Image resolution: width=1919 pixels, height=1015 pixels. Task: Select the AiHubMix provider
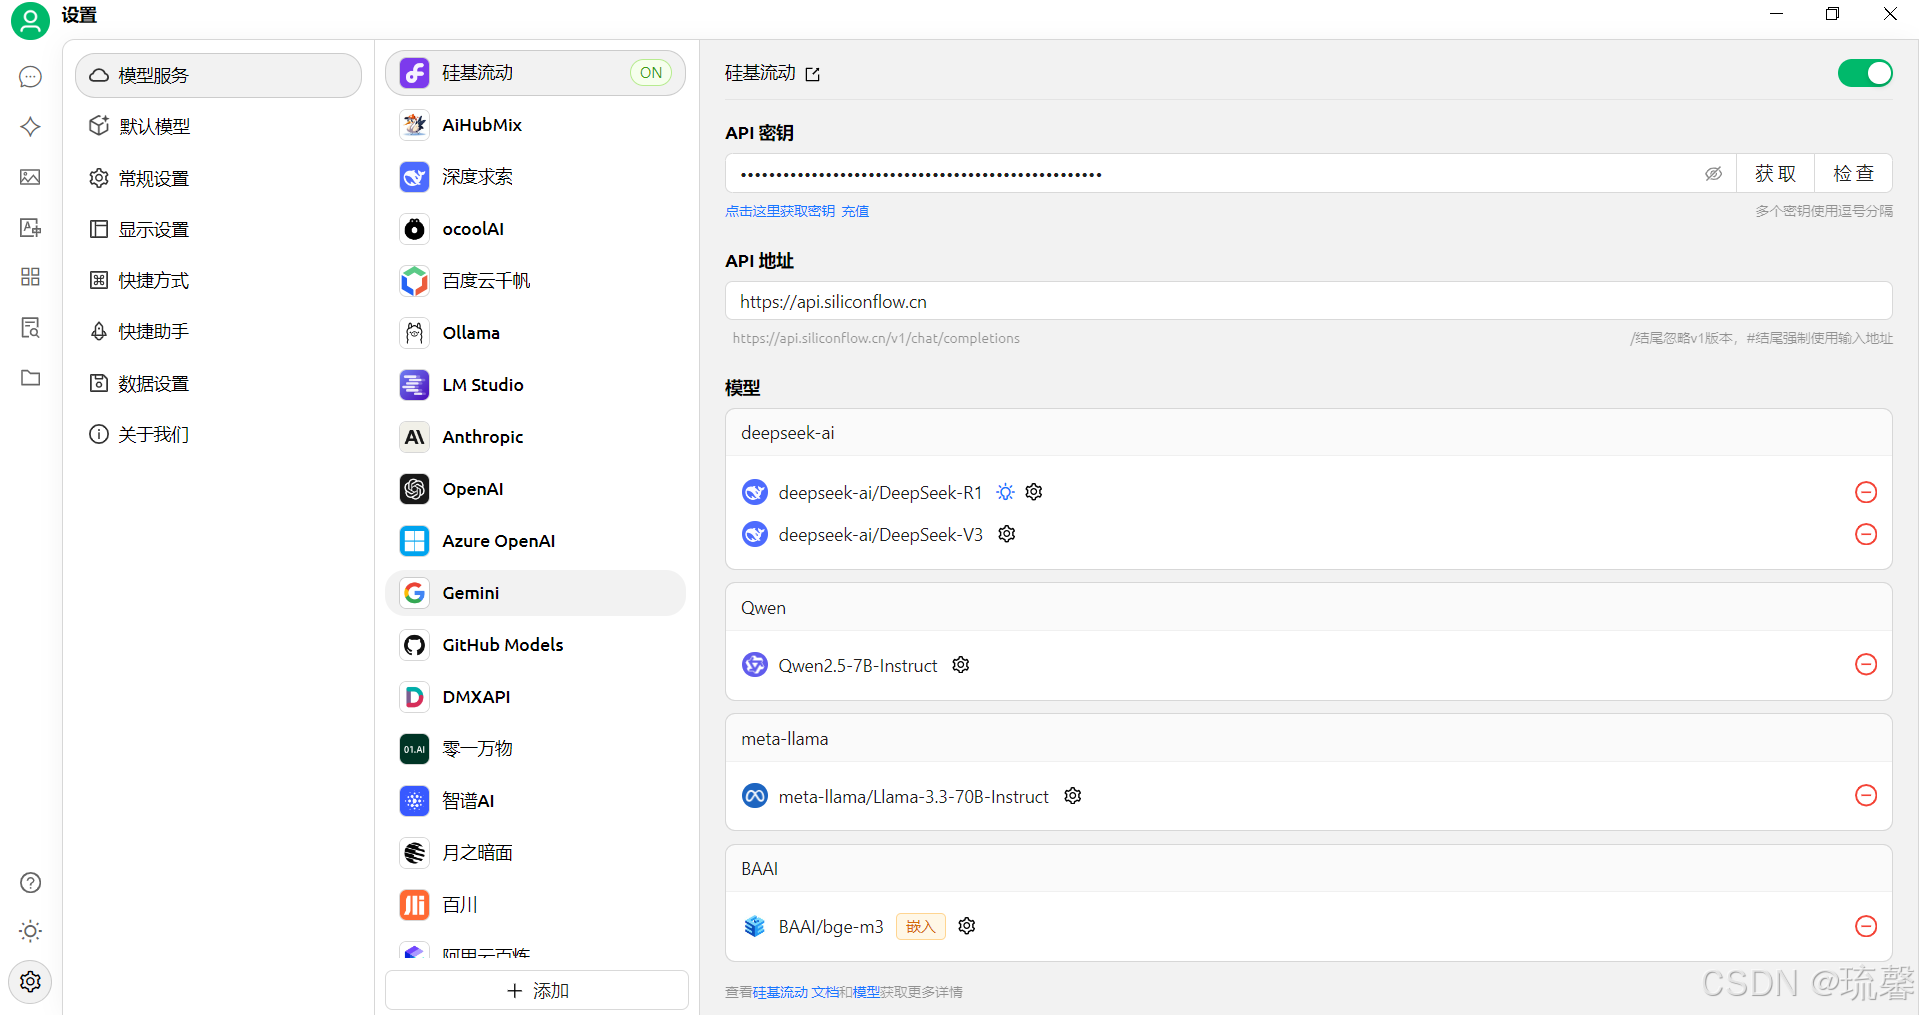[x=535, y=125]
